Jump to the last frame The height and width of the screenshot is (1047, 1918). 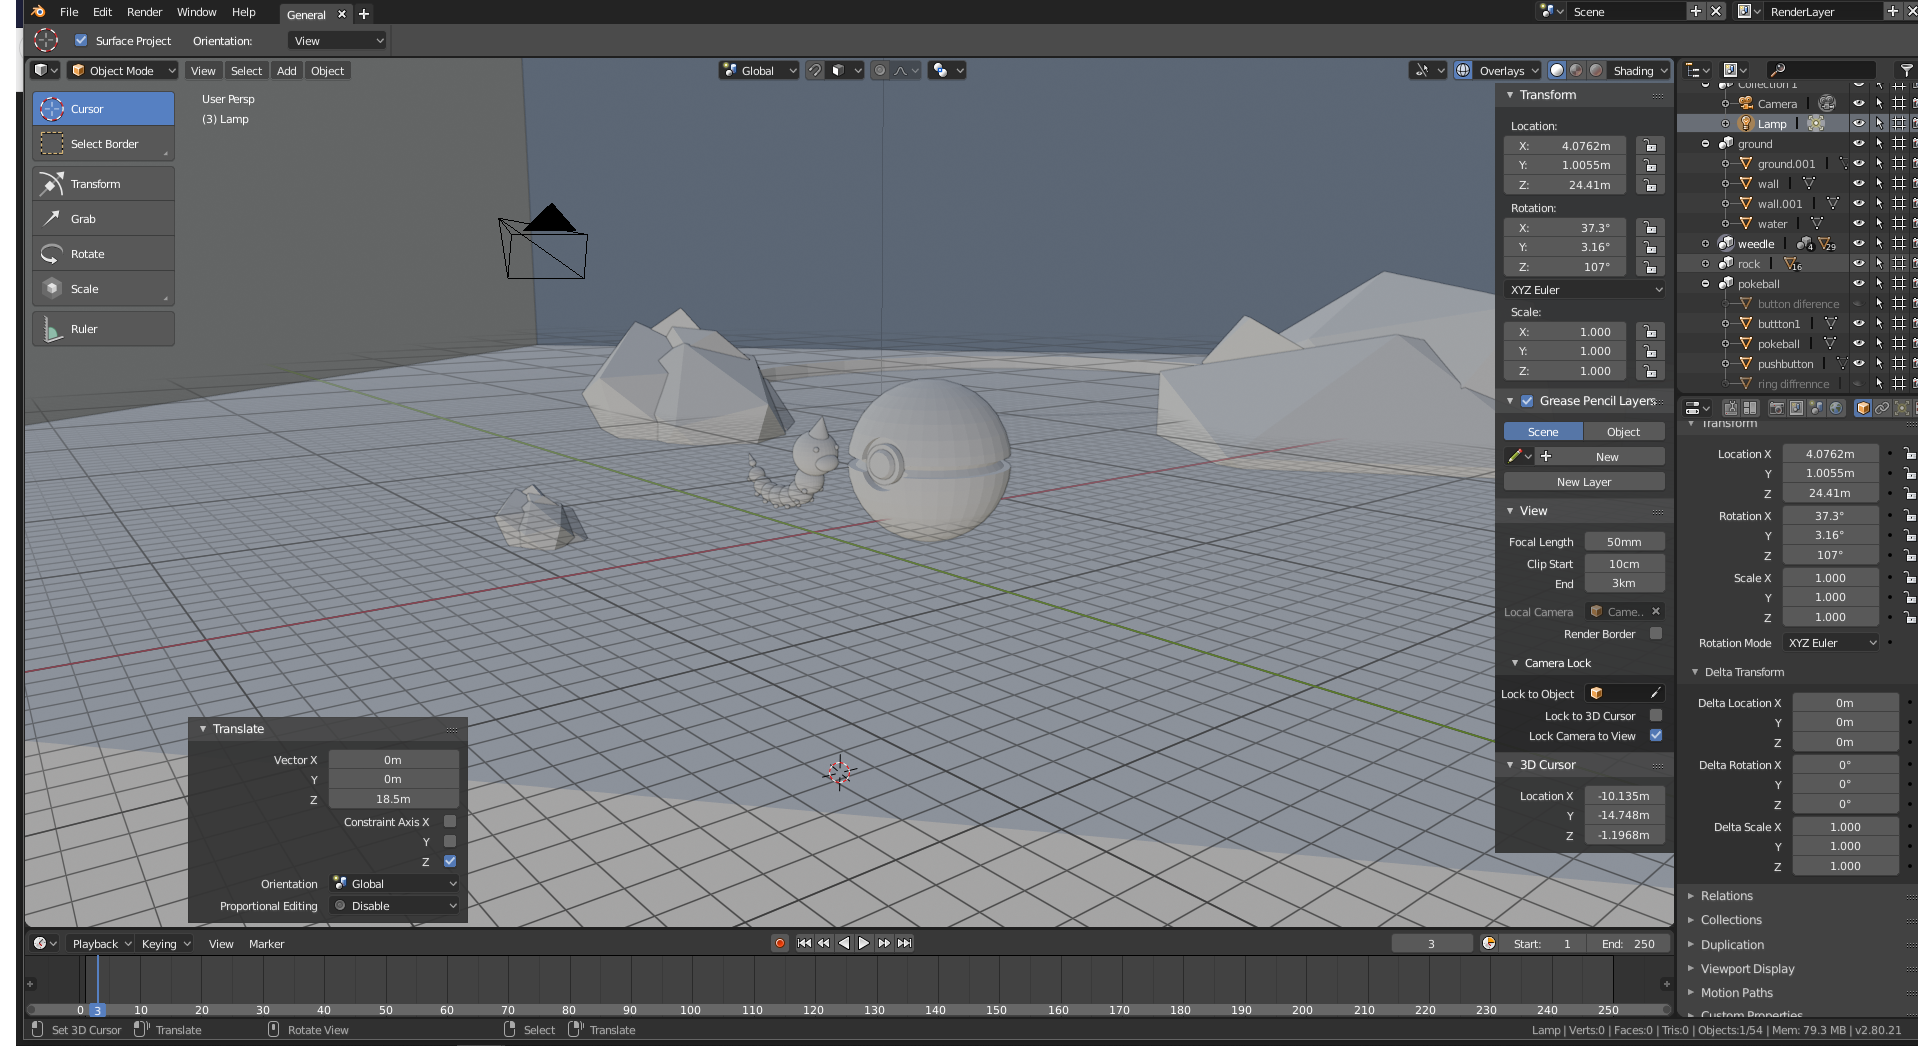[x=904, y=944]
